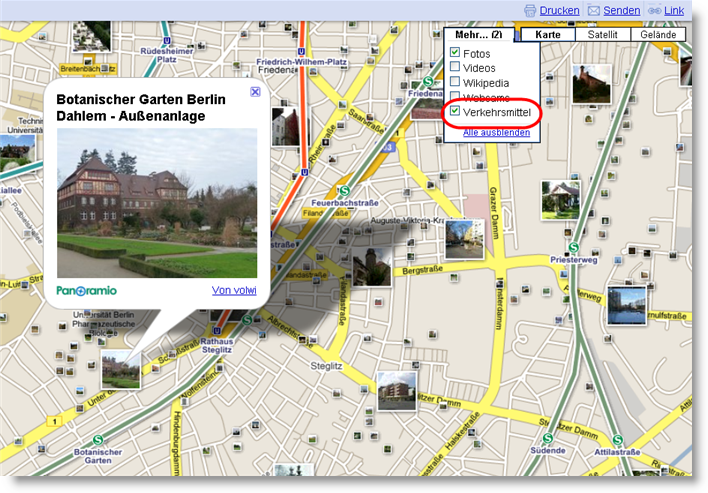Switch to Satellit map view
The image size is (708, 493).
(602, 35)
